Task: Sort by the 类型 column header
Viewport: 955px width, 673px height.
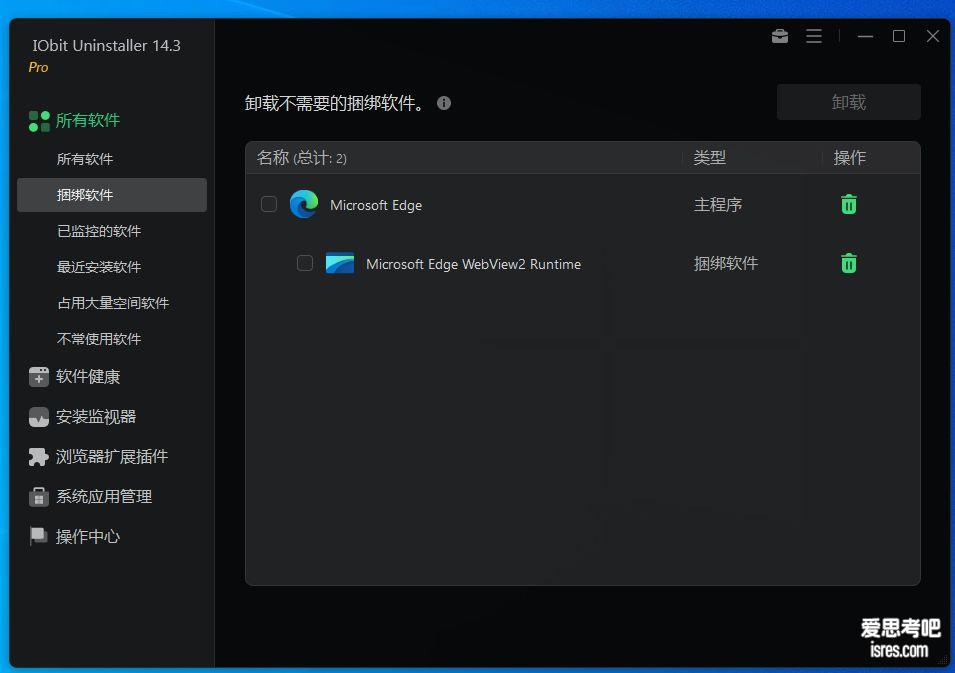Action: [x=710, y=158]
